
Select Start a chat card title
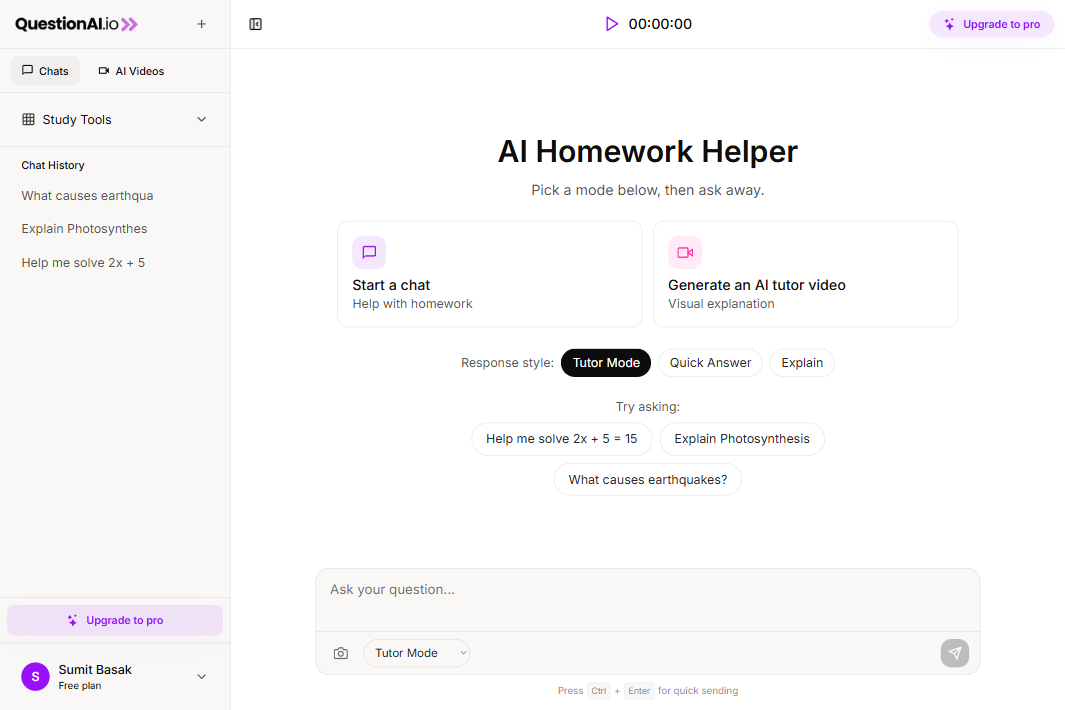pos(391,285)
